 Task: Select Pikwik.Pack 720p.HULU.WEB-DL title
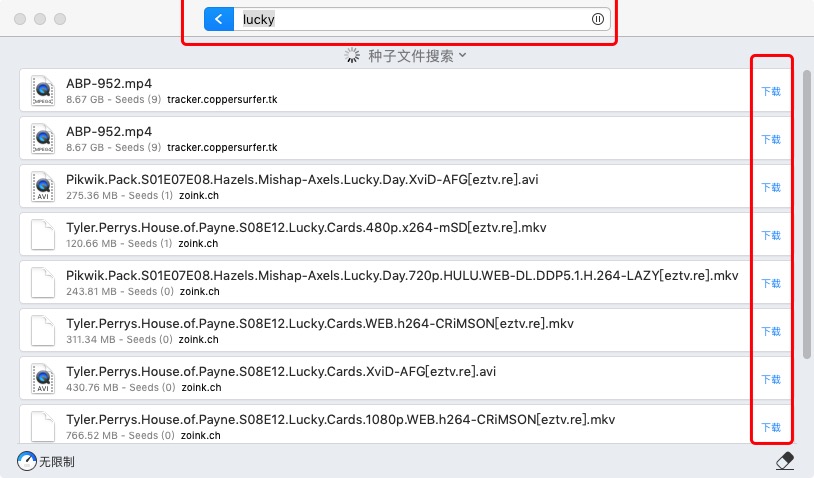coord(402,276)
